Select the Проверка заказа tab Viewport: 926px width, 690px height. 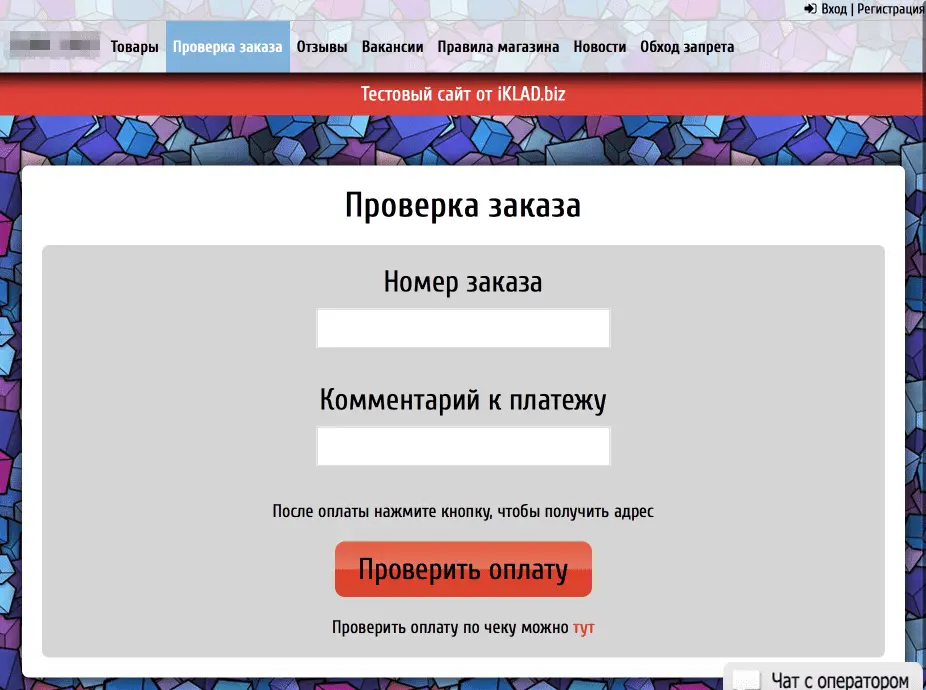tap(227, 47)
